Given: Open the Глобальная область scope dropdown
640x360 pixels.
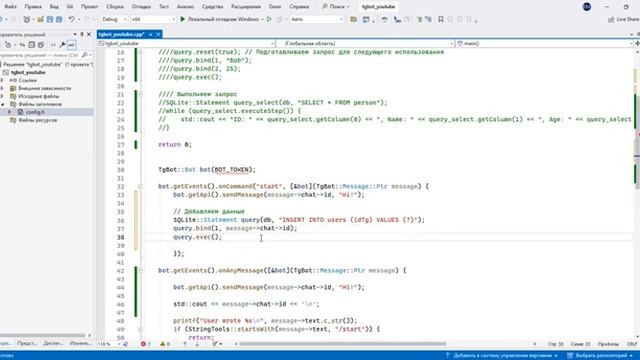Looking at the screenshot, I should [x=365, y=43].
